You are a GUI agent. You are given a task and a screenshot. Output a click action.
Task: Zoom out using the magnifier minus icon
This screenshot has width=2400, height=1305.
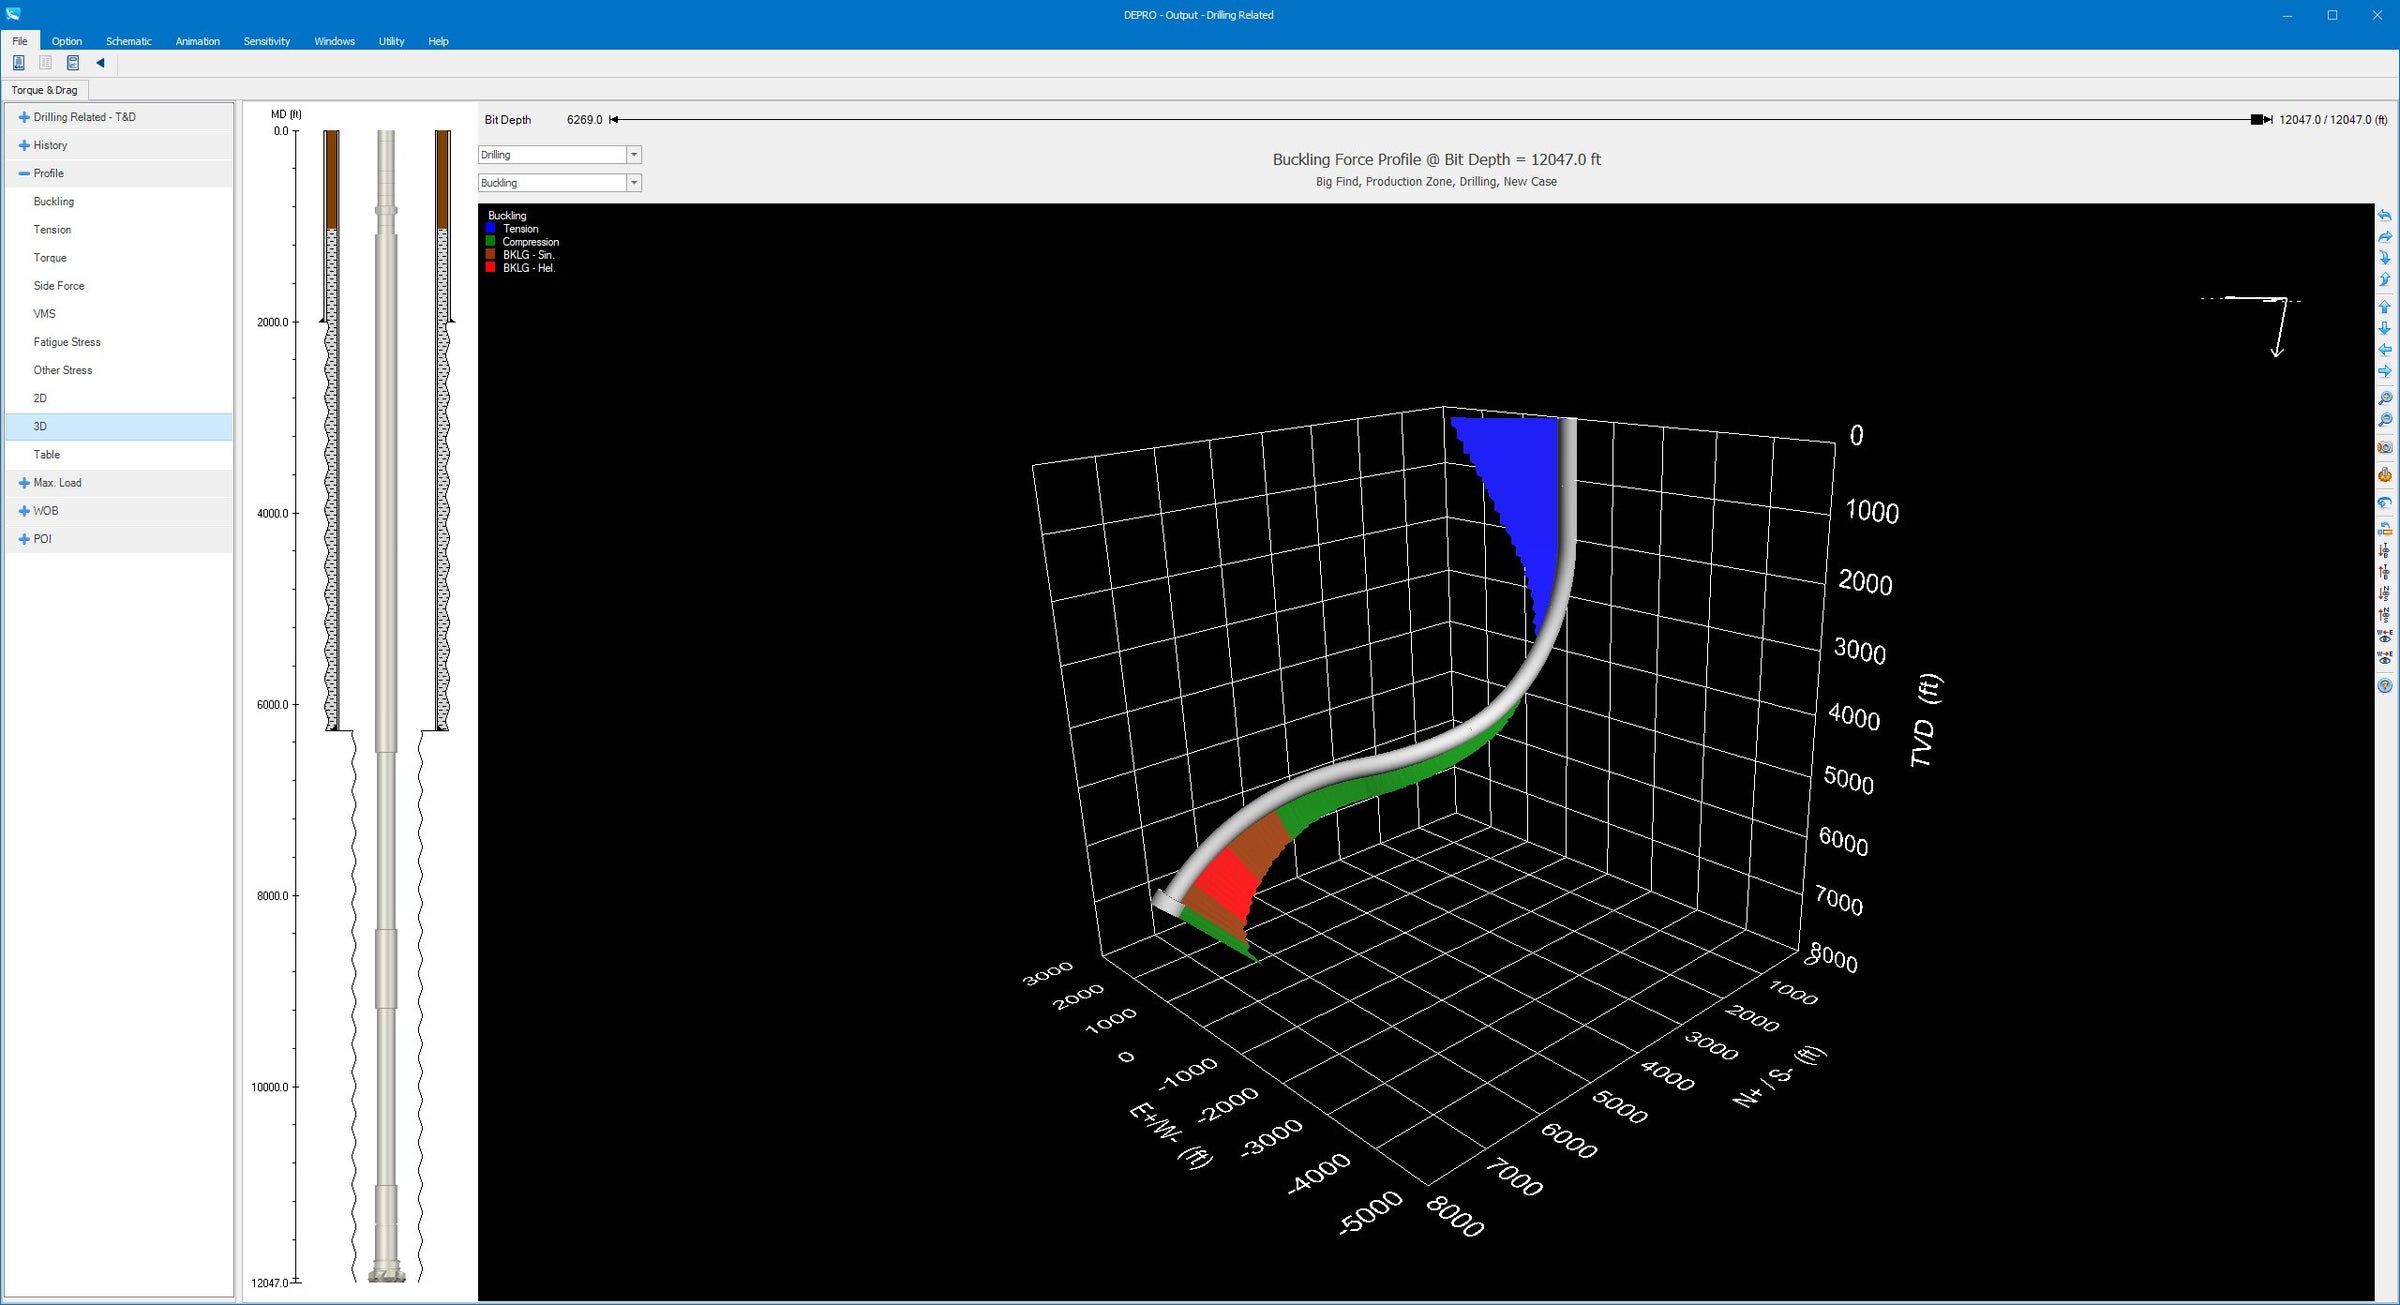tap(2385, 420)
